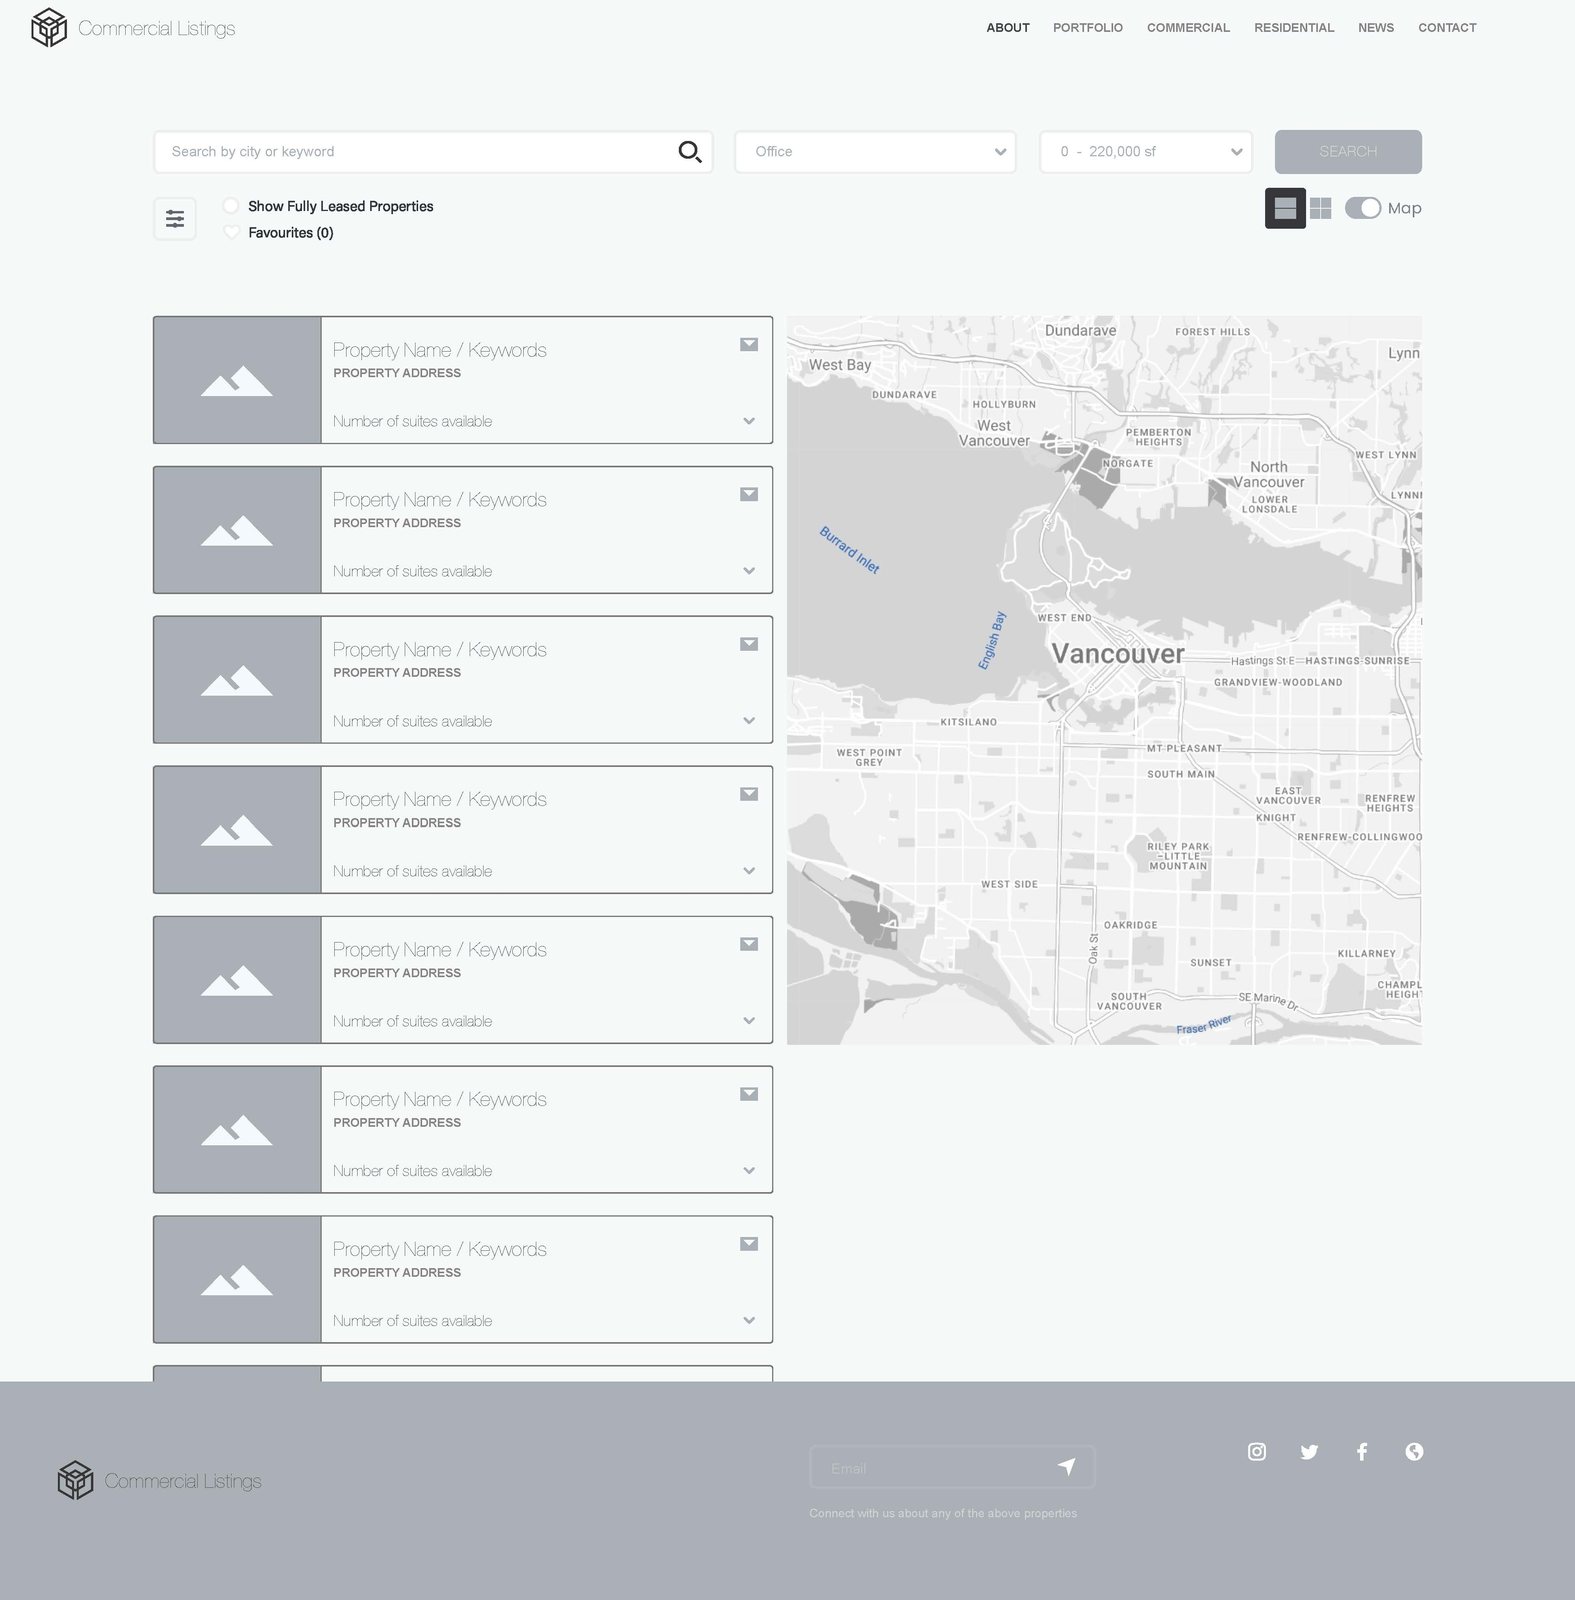Click the footer cube logo icon
Screen dimensions: 1575x1600
[75, 1480]
